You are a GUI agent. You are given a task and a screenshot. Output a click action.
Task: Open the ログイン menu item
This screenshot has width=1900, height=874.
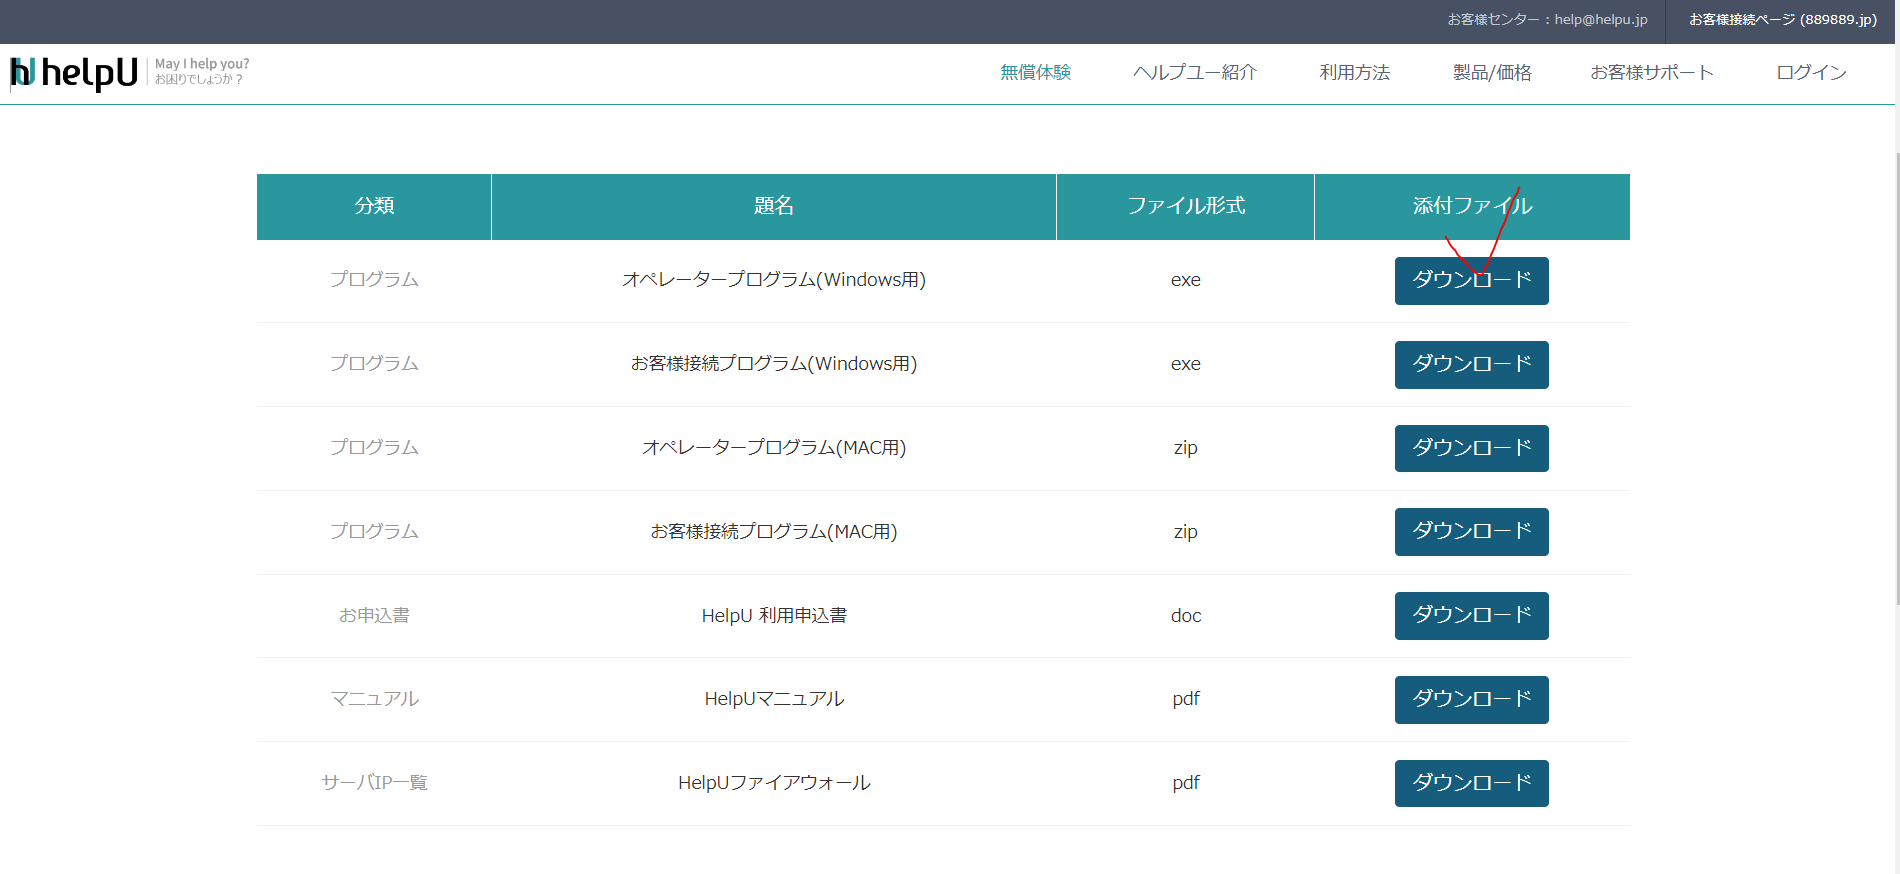pyautogui.click(x=1811, y=72)
